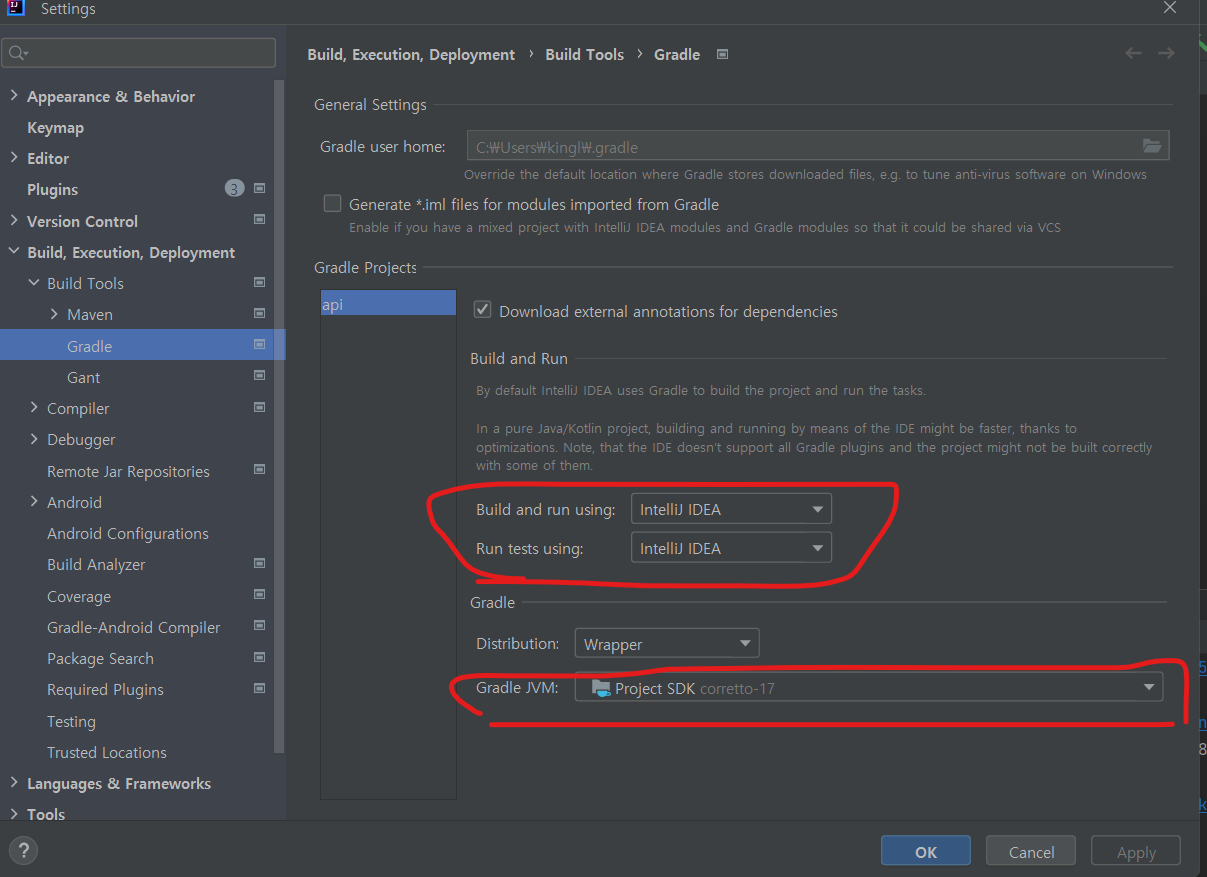Click Build, Execution, Deployment breadcrumb
Screen dimensions: 1207x877
[x=411, y=54]
